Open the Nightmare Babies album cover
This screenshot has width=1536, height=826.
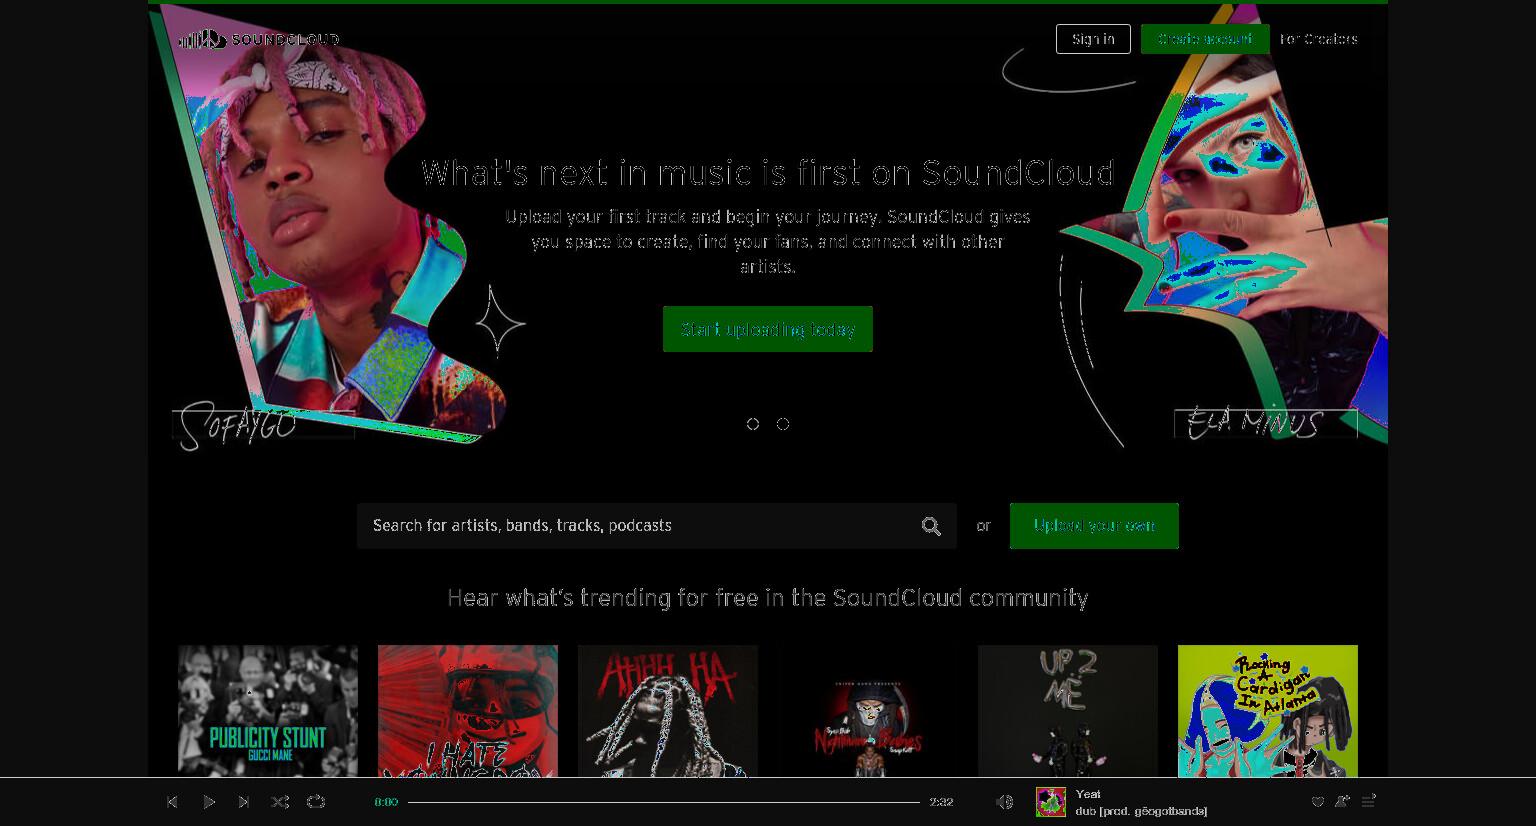(x=868, y=711)
